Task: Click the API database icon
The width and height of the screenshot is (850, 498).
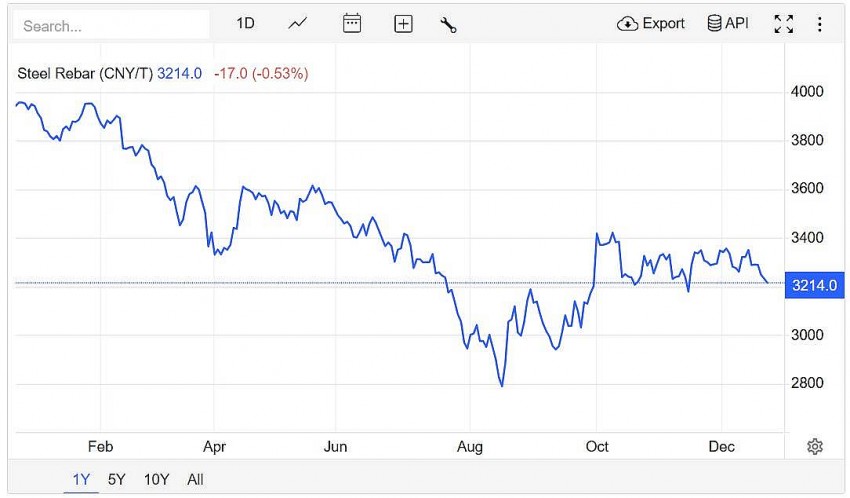Action: pos(714,24)
